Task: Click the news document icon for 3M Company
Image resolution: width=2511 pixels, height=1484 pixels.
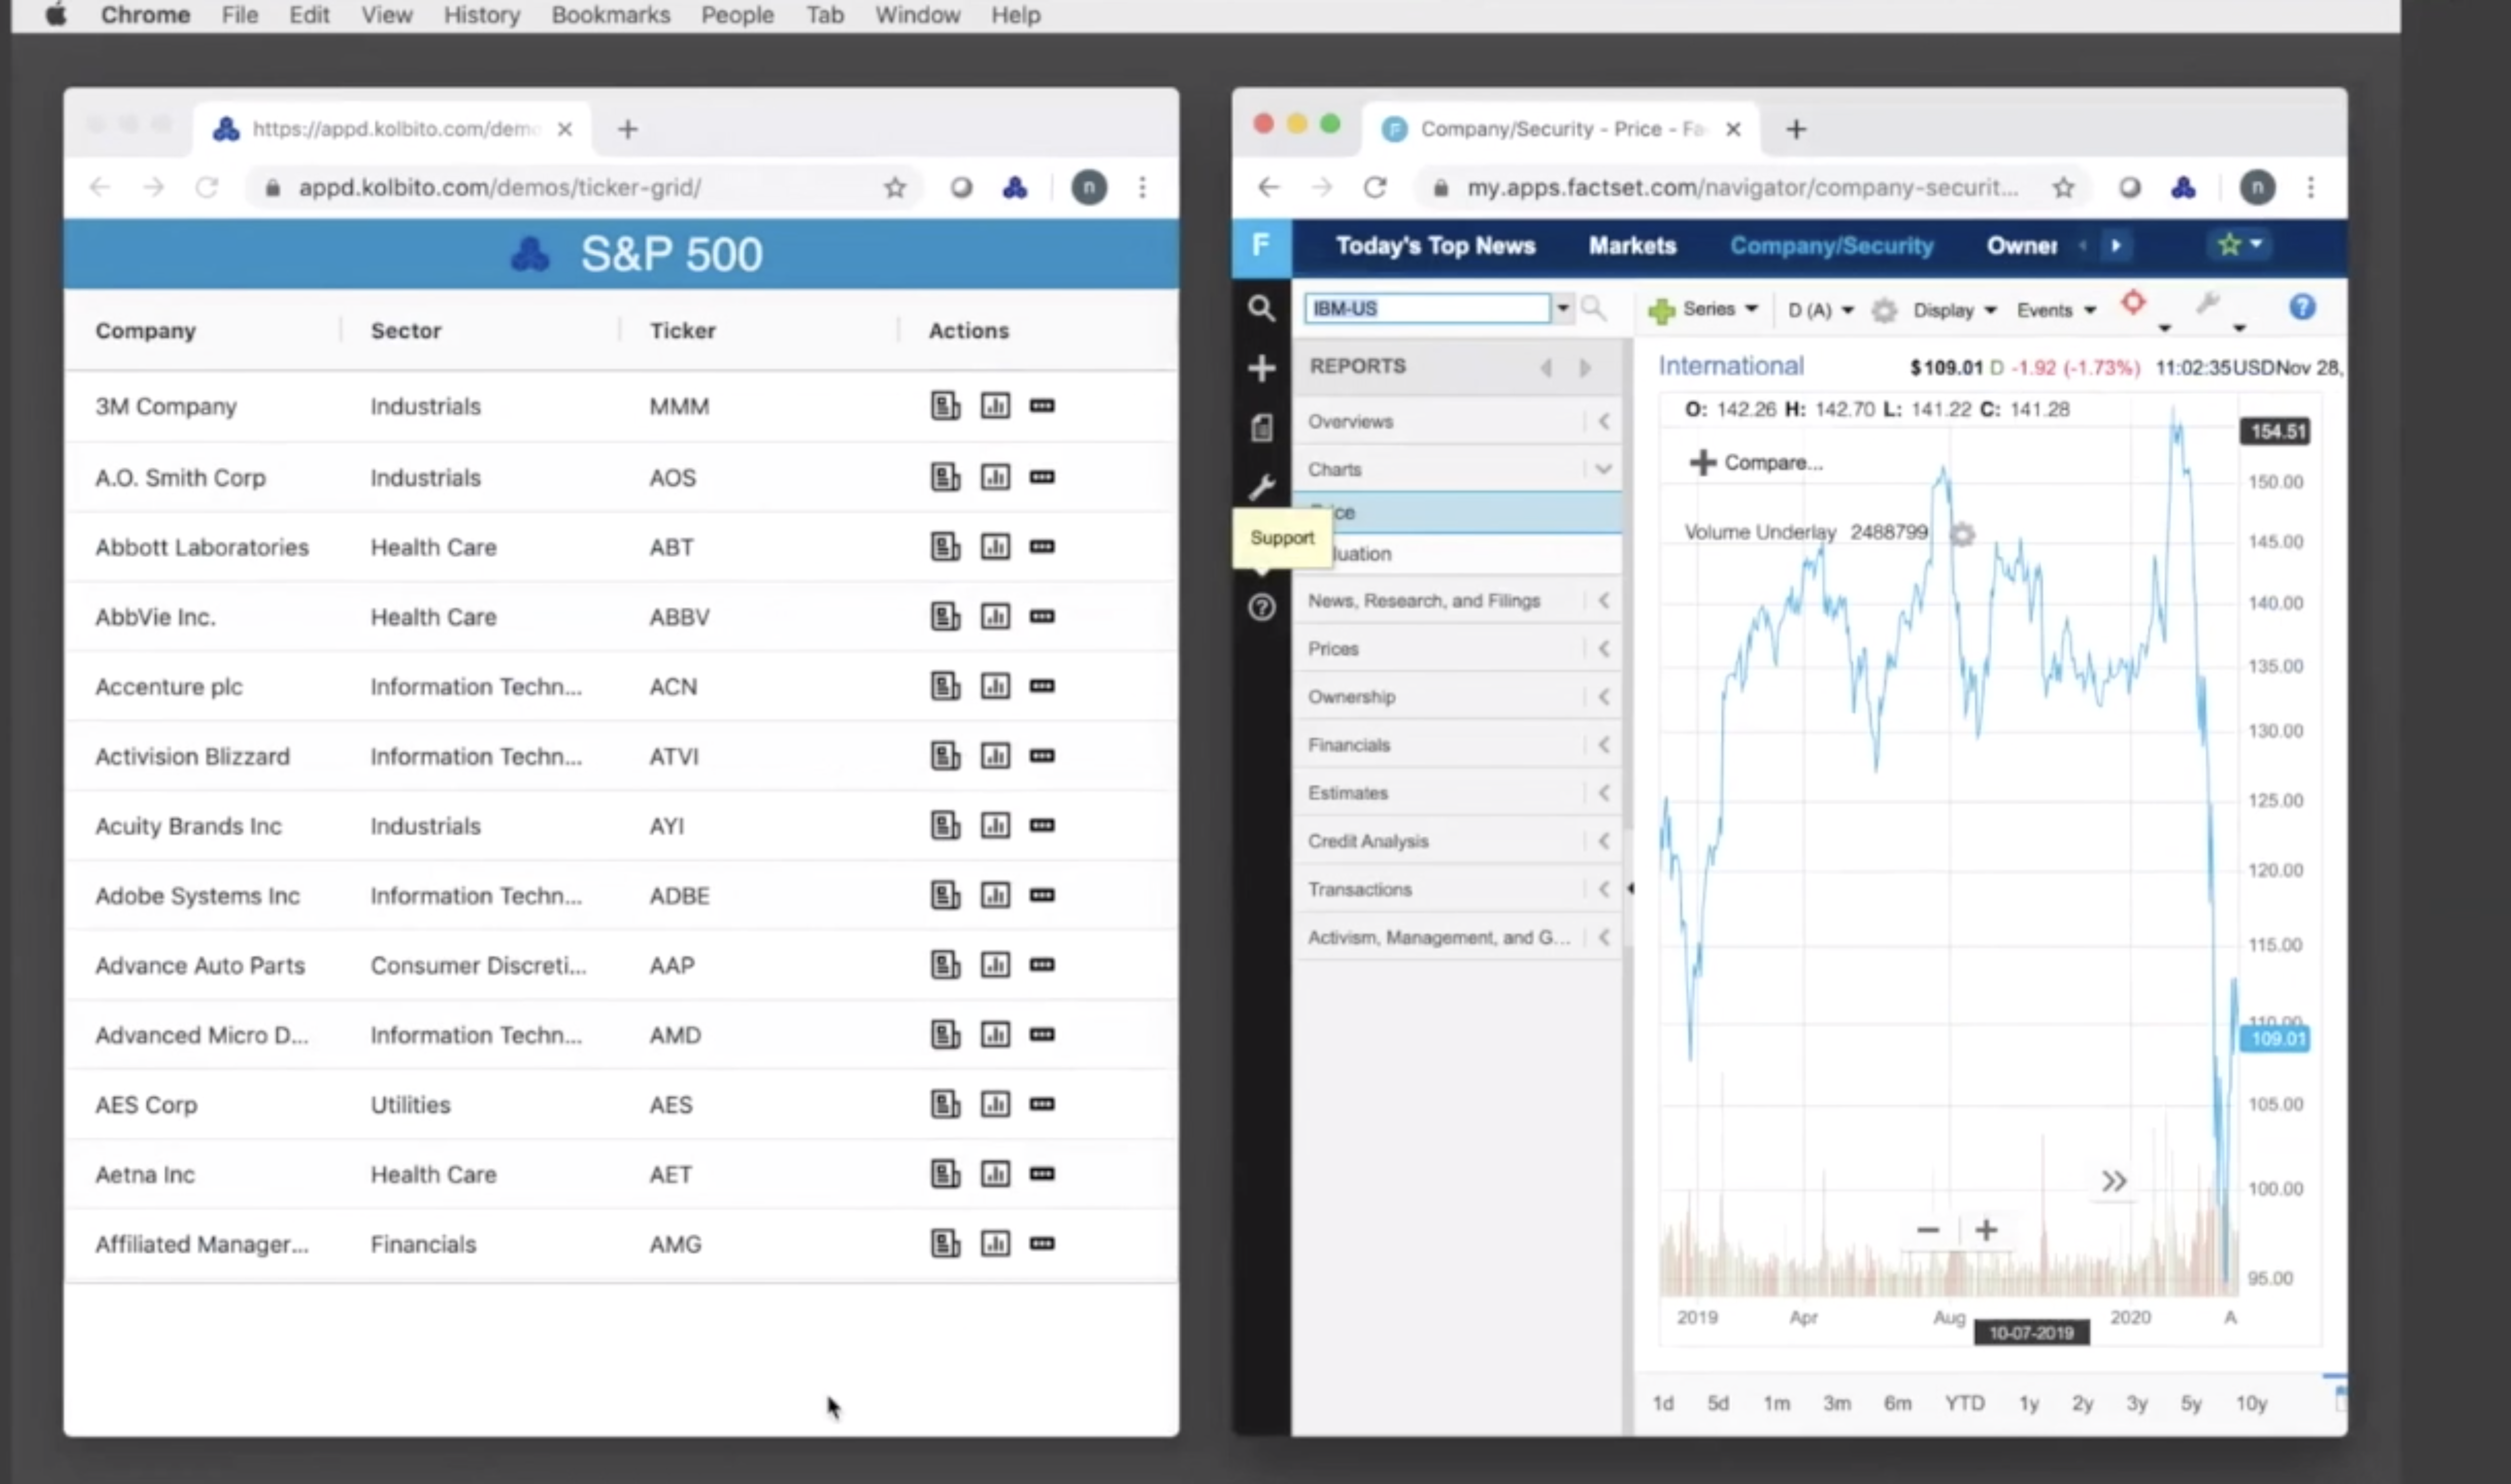Action: [944, 406]
